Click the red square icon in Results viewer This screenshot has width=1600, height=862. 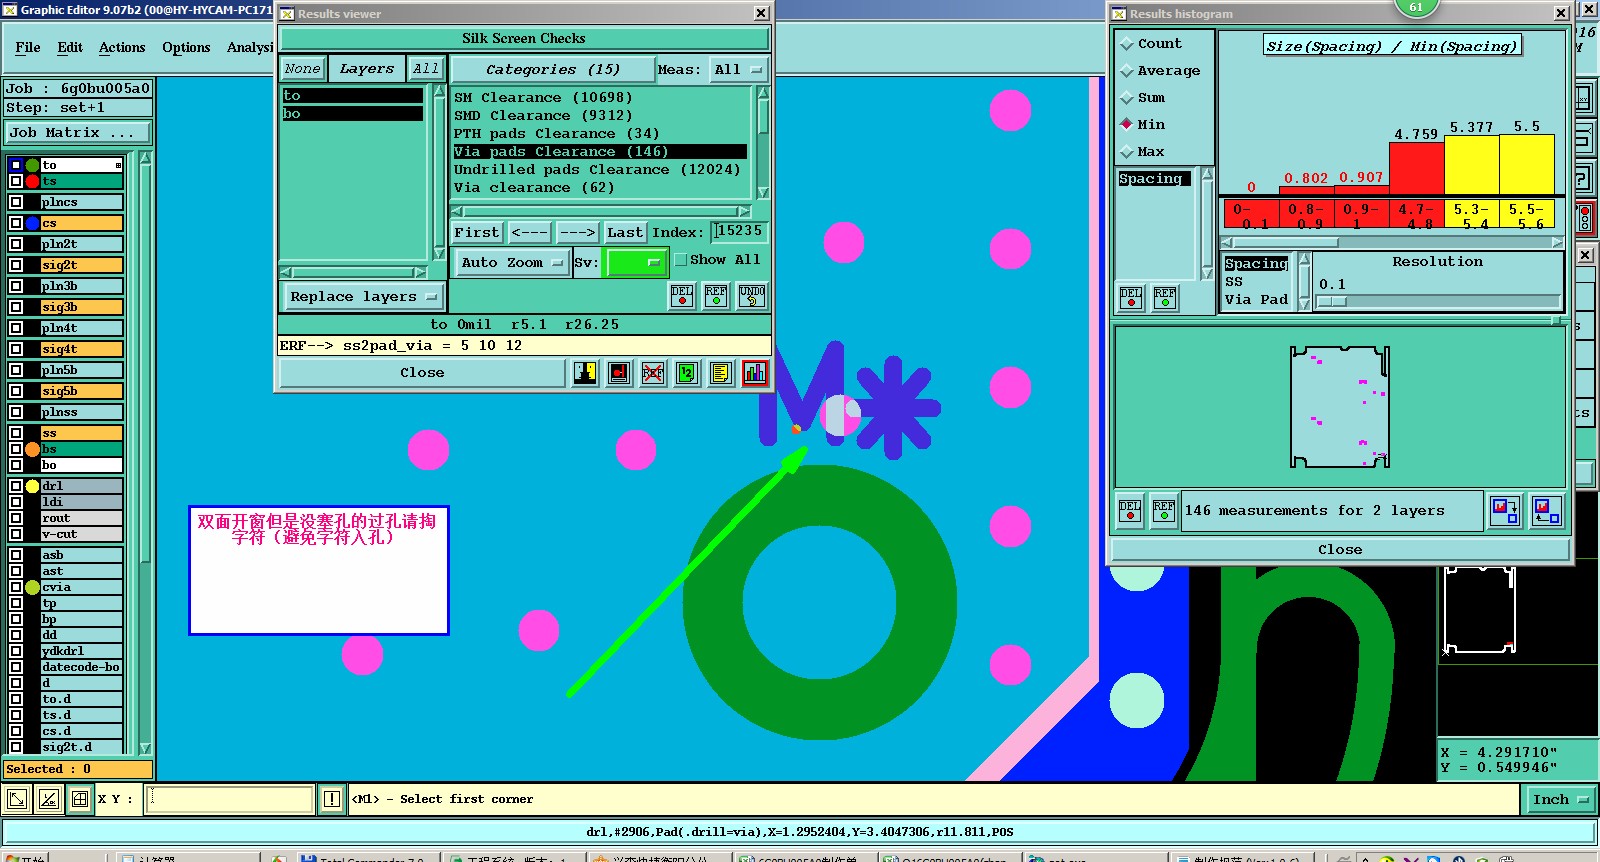click(619, 373)
